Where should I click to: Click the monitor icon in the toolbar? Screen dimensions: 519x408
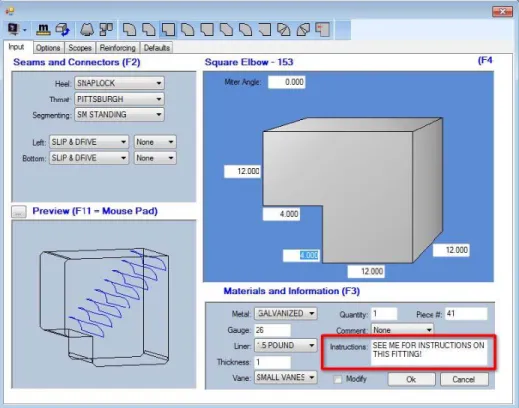click(14, 29)
